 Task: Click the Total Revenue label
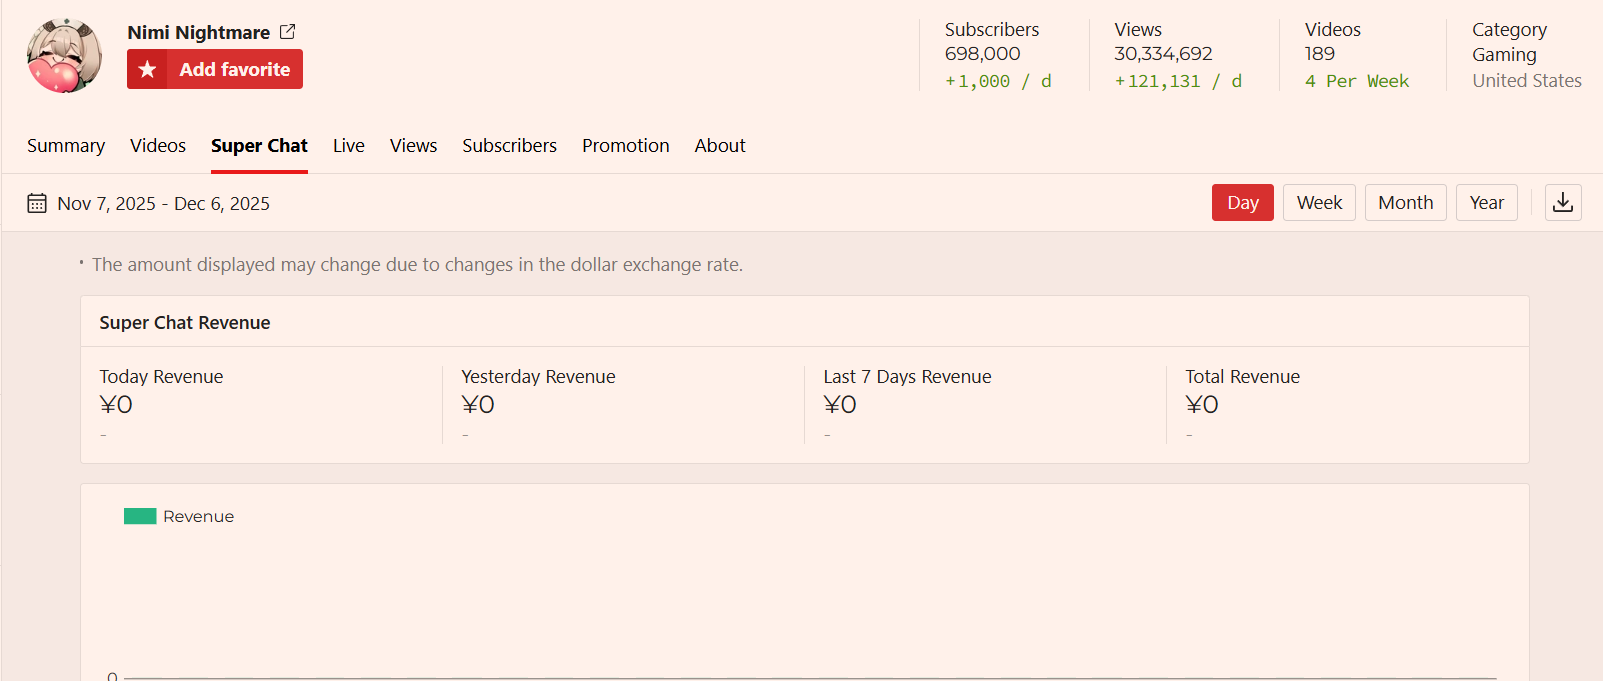pos(1242,377)
